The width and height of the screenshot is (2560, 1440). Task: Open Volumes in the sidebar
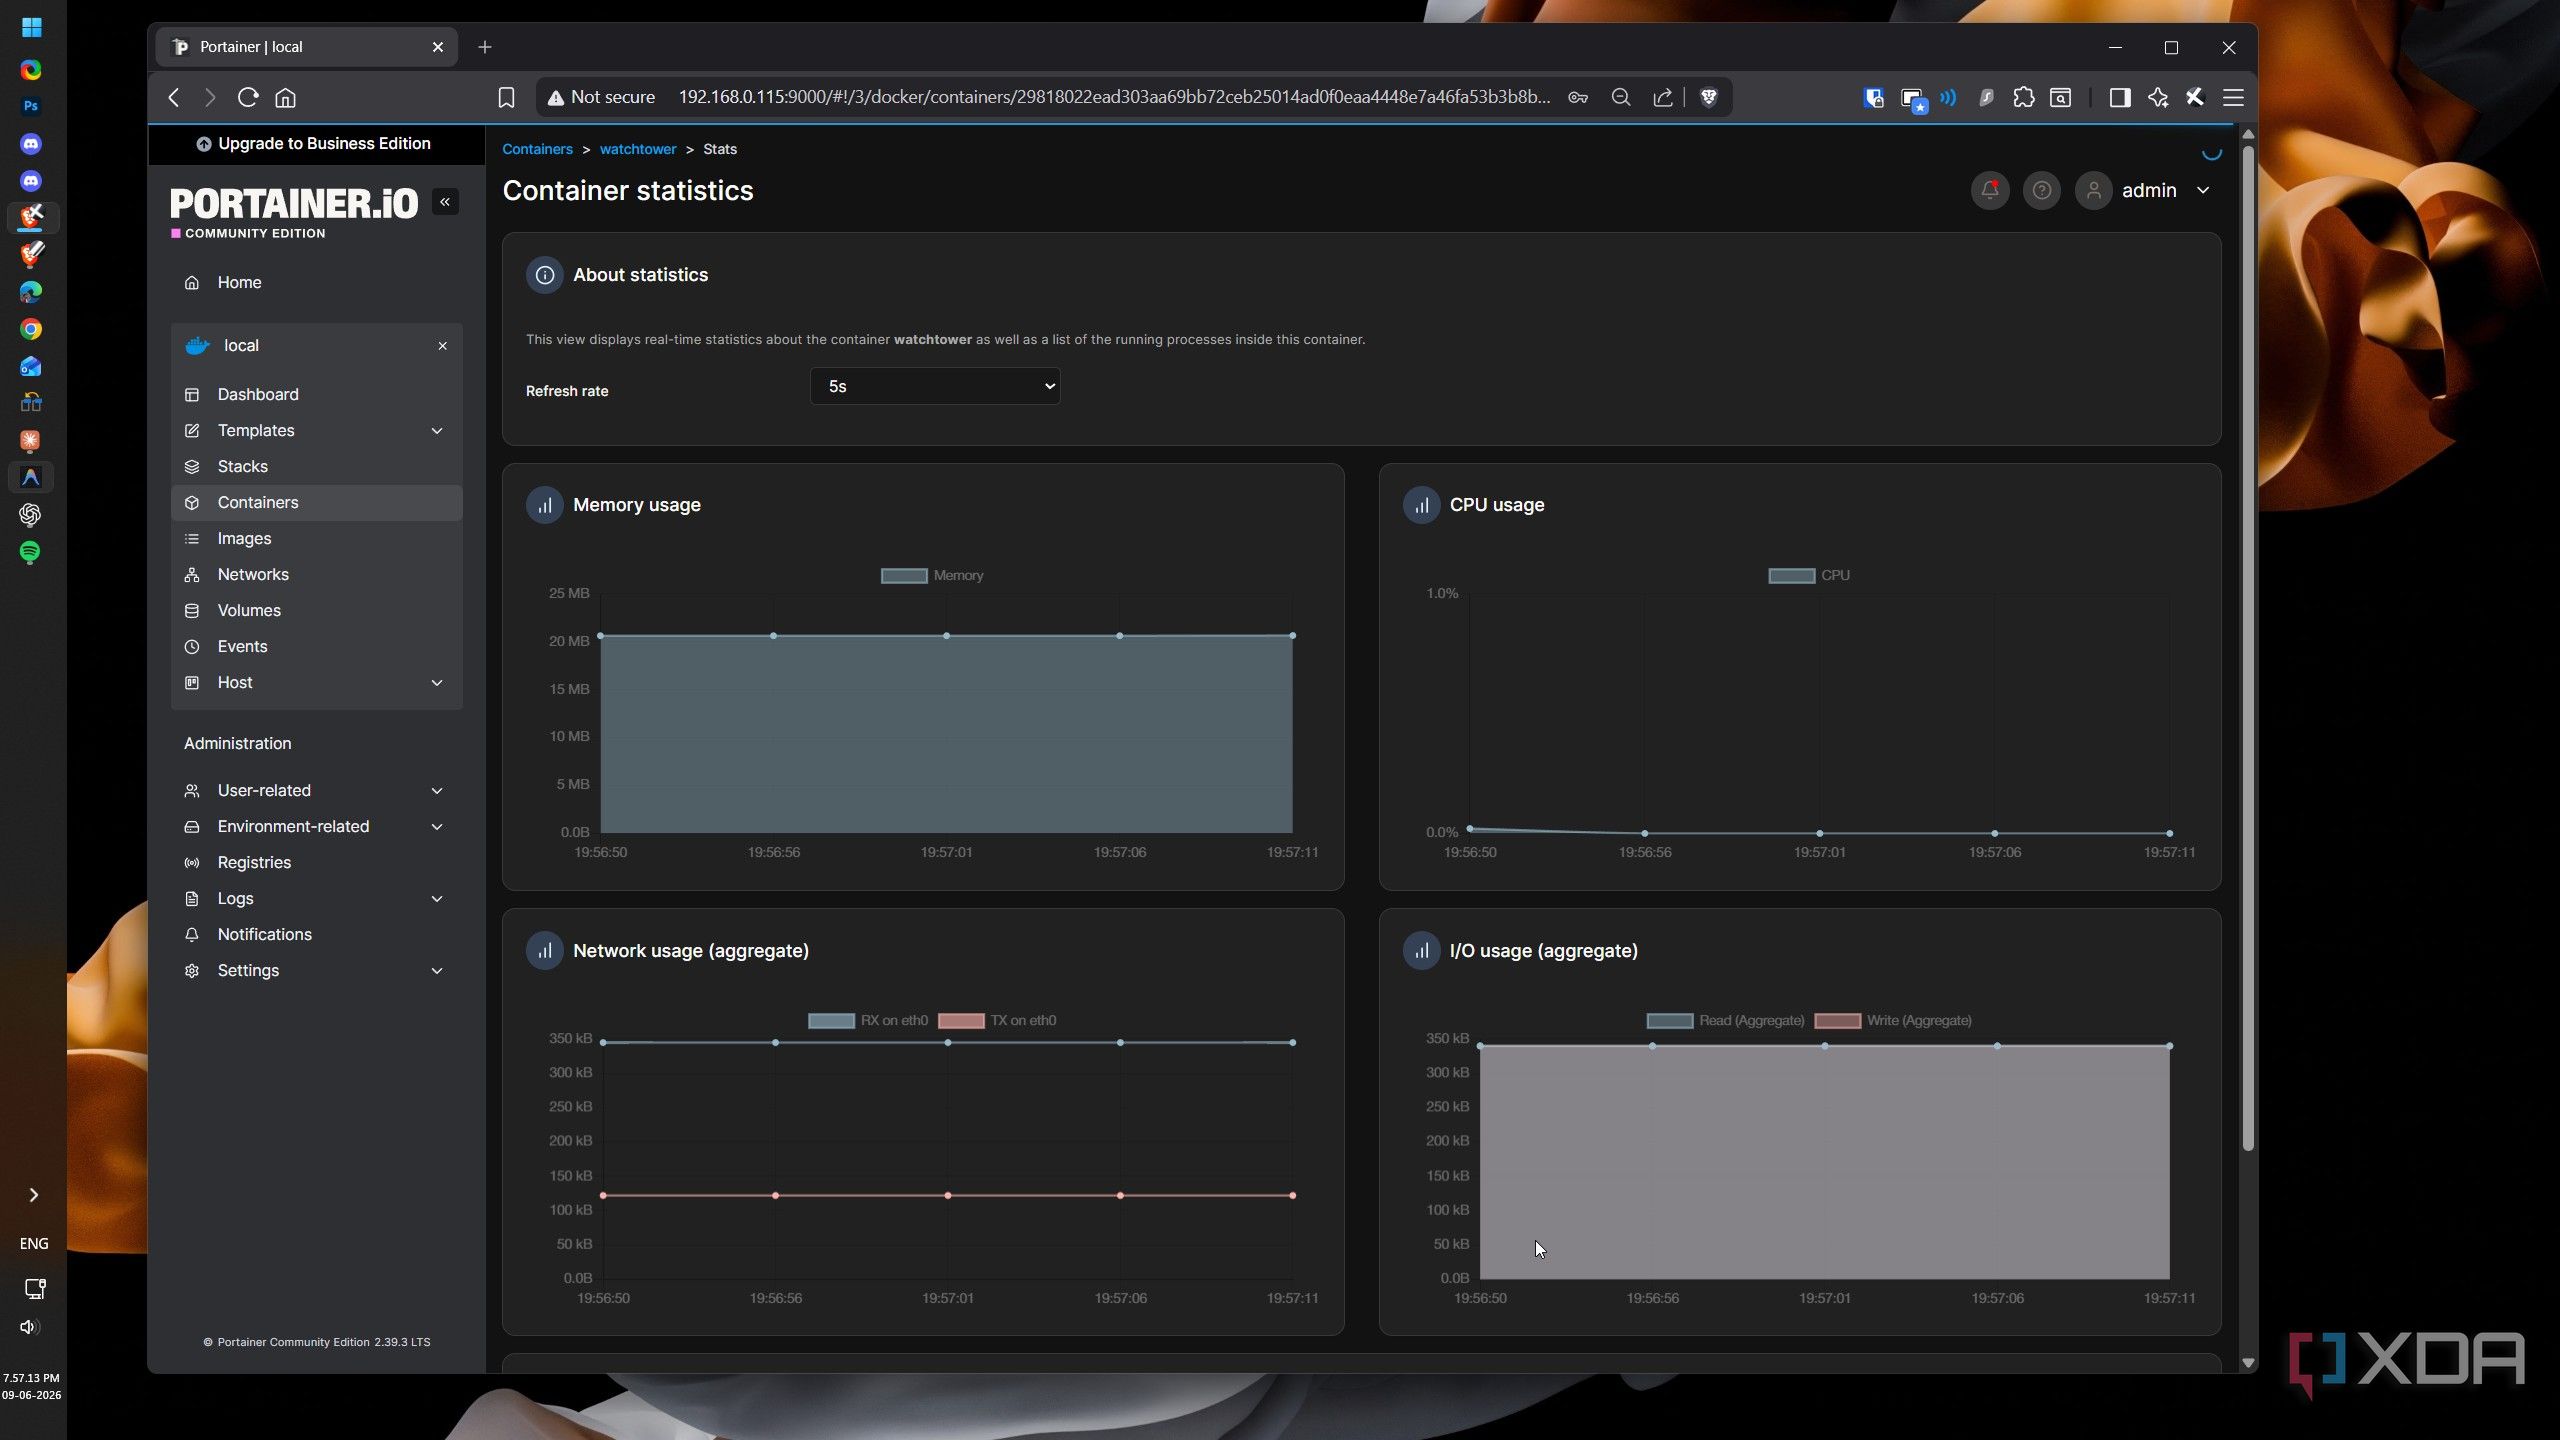click(317, 610)
